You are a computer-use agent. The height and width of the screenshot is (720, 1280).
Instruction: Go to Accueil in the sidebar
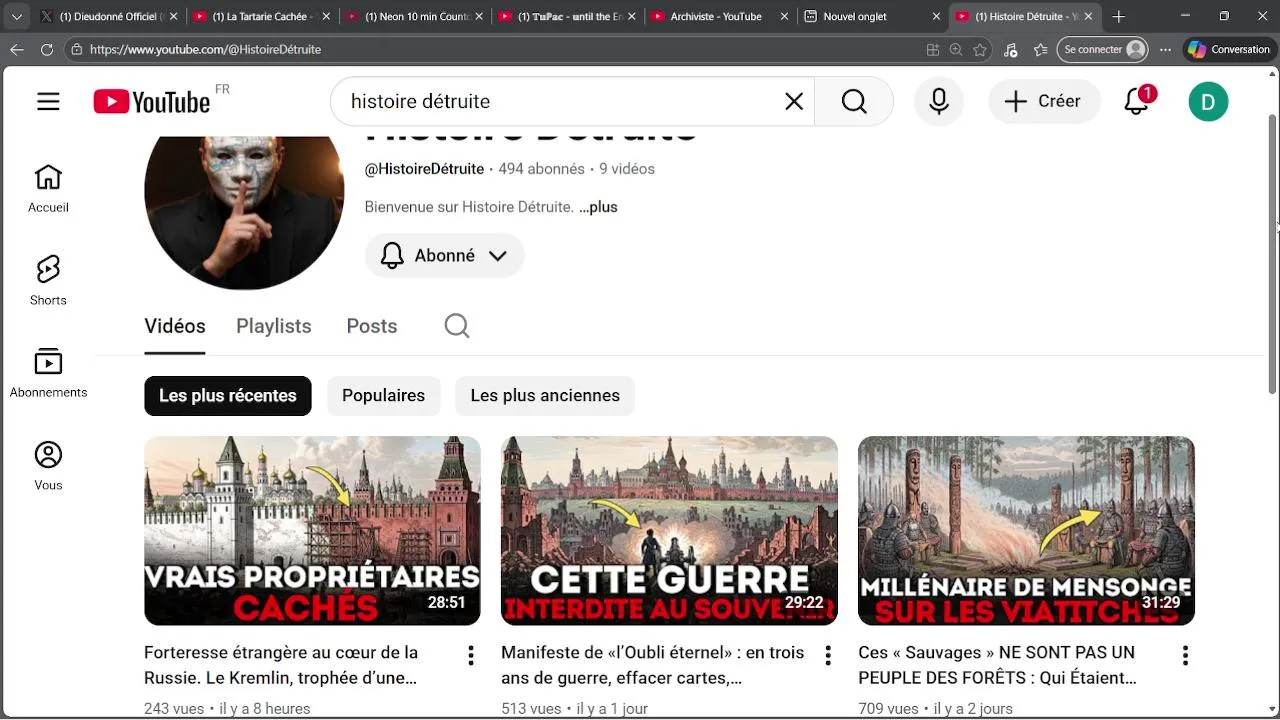point(48,189)
